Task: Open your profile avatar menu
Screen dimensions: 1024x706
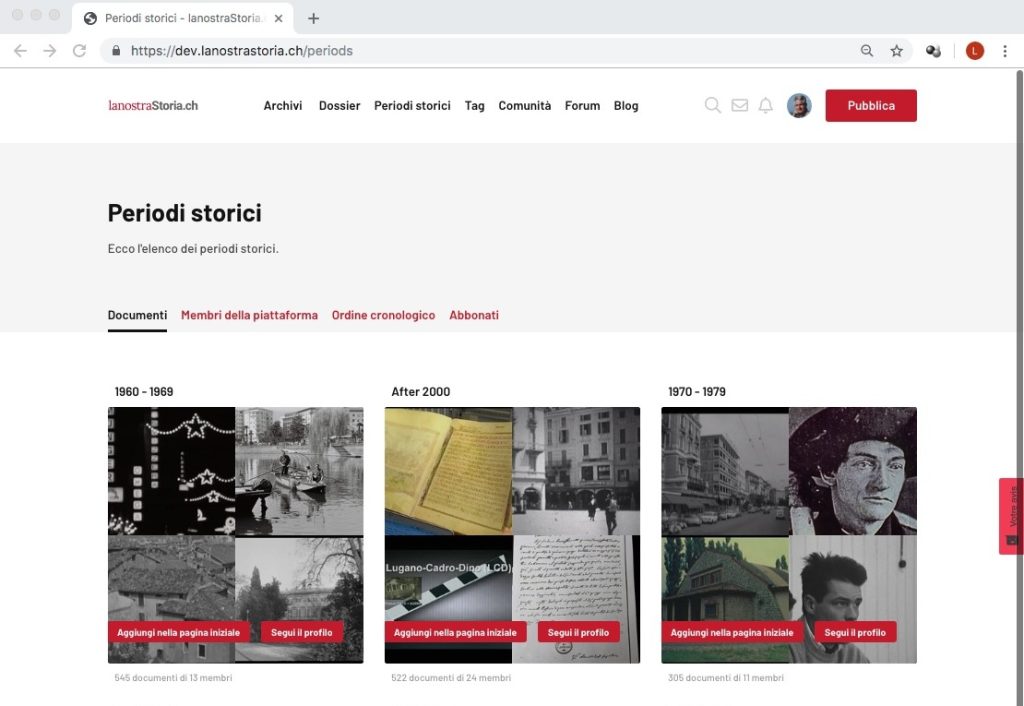Action: pyautogui.click(x=799, y=105)
